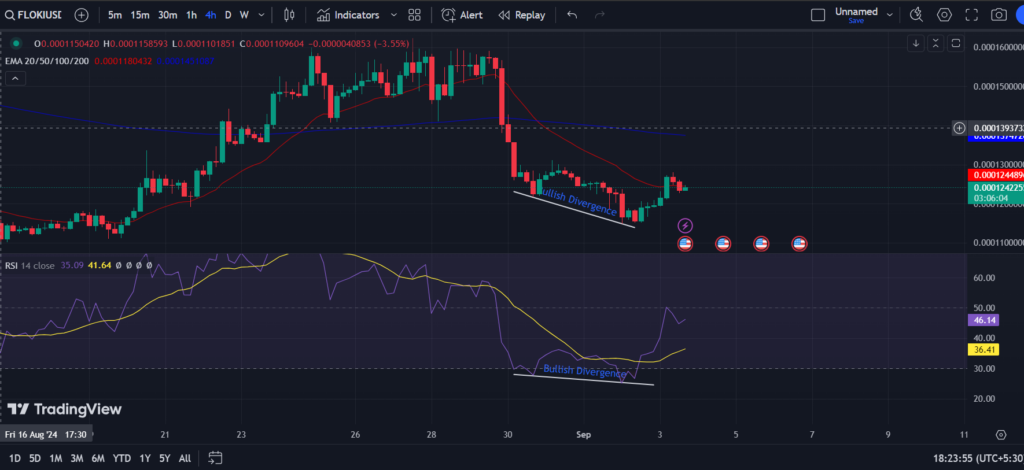This screenshot has height=470, width=1024.
Task: Collapse the indicator legend chevron
Action: pos(16,78)
